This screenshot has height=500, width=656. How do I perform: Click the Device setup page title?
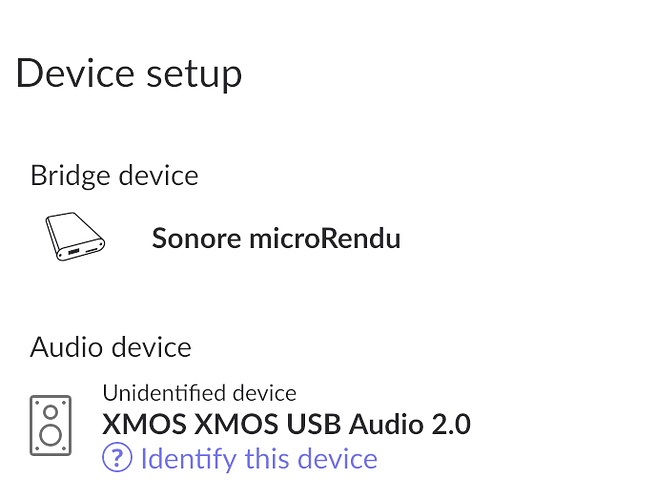coord(129,74)
